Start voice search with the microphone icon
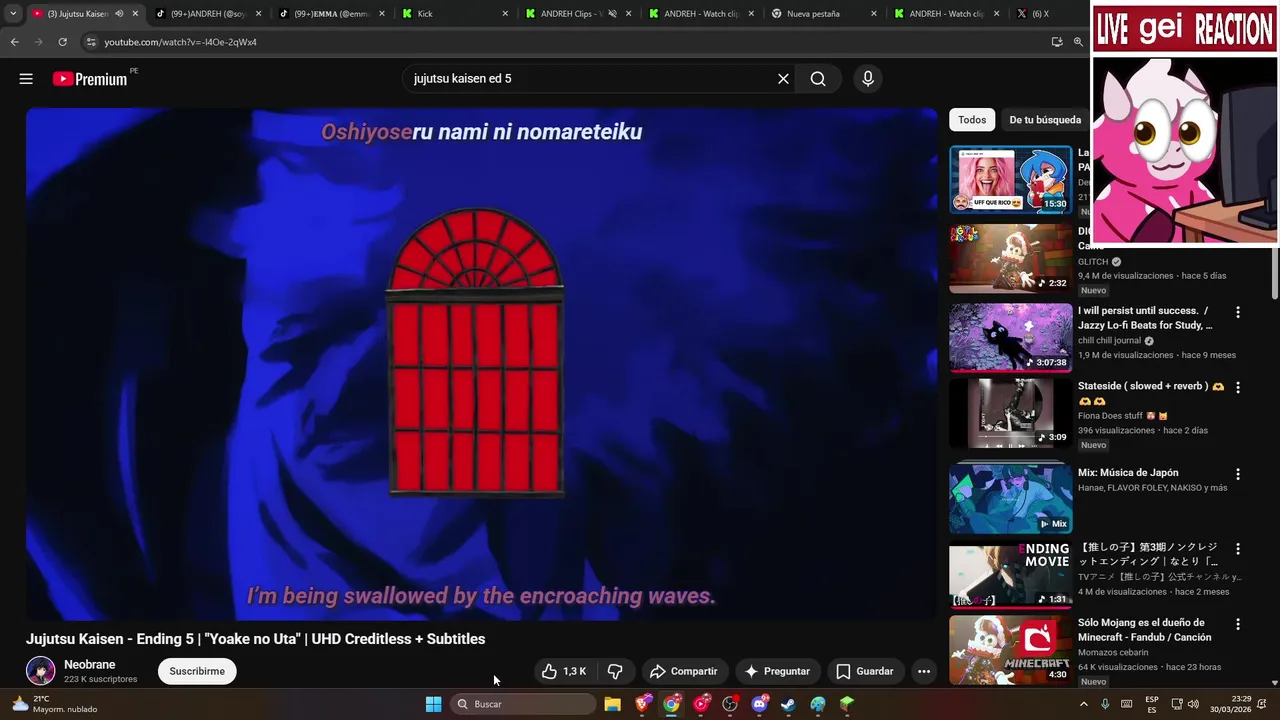Screen dimensions: 1280x720 pos(868,79)
